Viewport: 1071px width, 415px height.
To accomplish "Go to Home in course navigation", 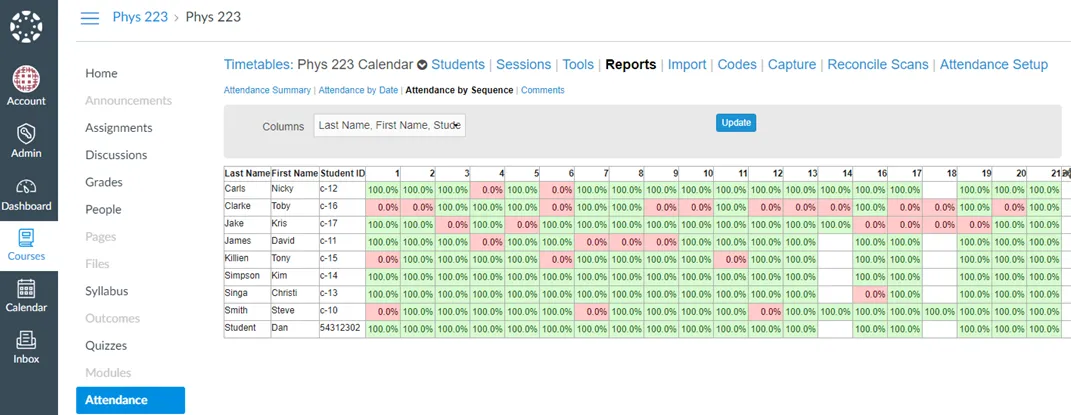I will 101,74.
